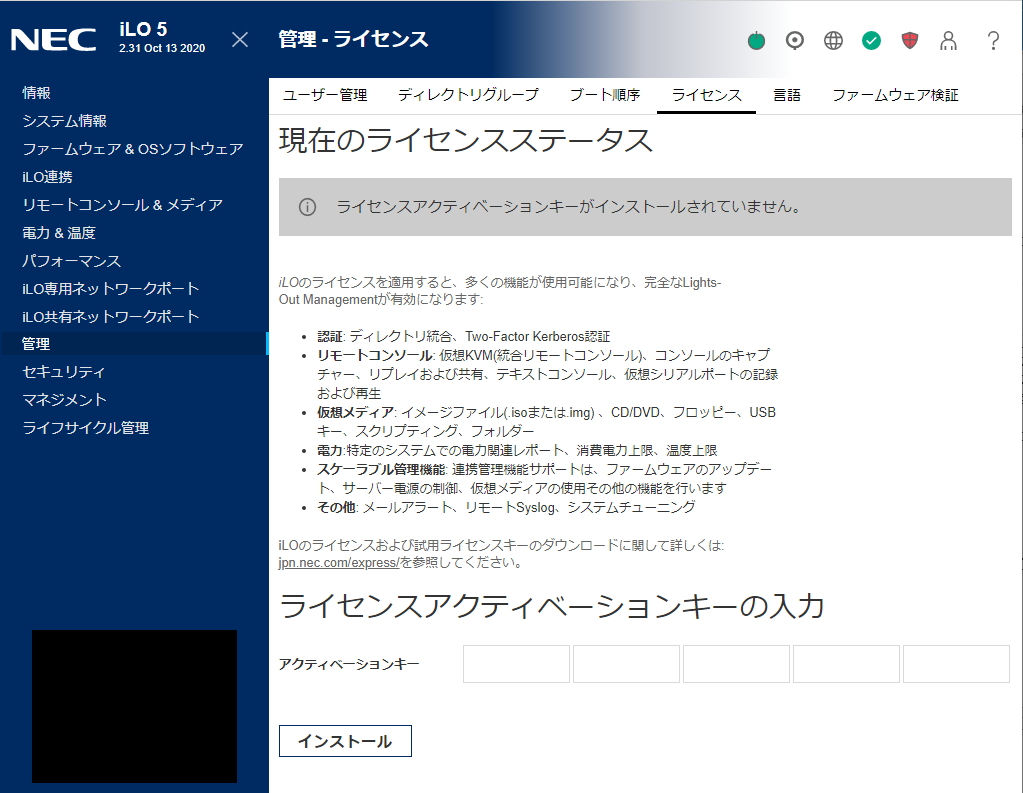Click the black remote console thumbnail
This screenshot has width=1023, height=793.
[134, 706]
